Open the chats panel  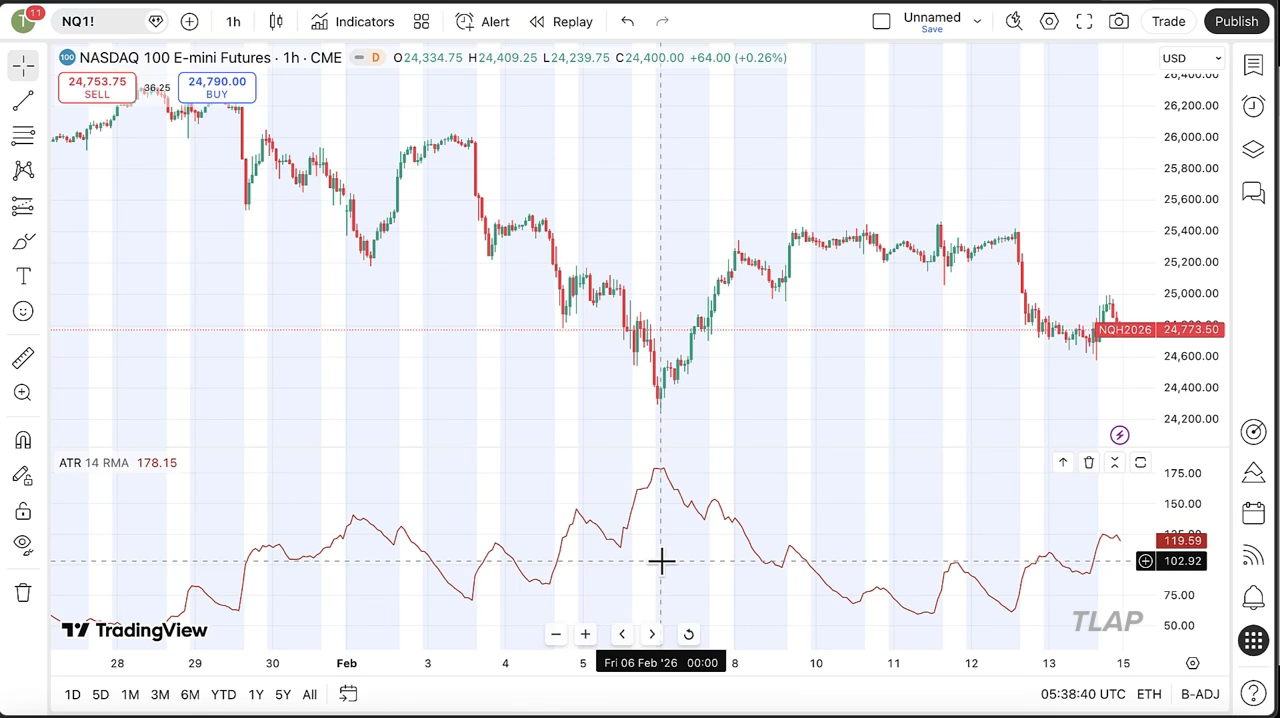point(1253,192)
